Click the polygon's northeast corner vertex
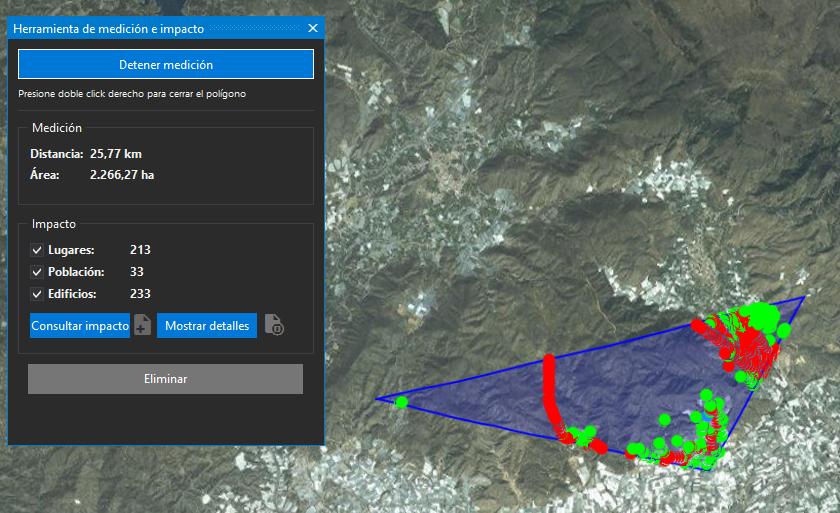The height and width of the screenshot is (513, 840). click(x=804, y=296)
